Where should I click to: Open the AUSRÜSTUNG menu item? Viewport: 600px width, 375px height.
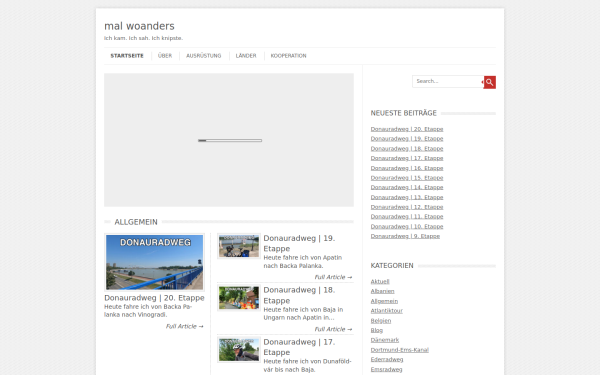(x=204, y=56)
